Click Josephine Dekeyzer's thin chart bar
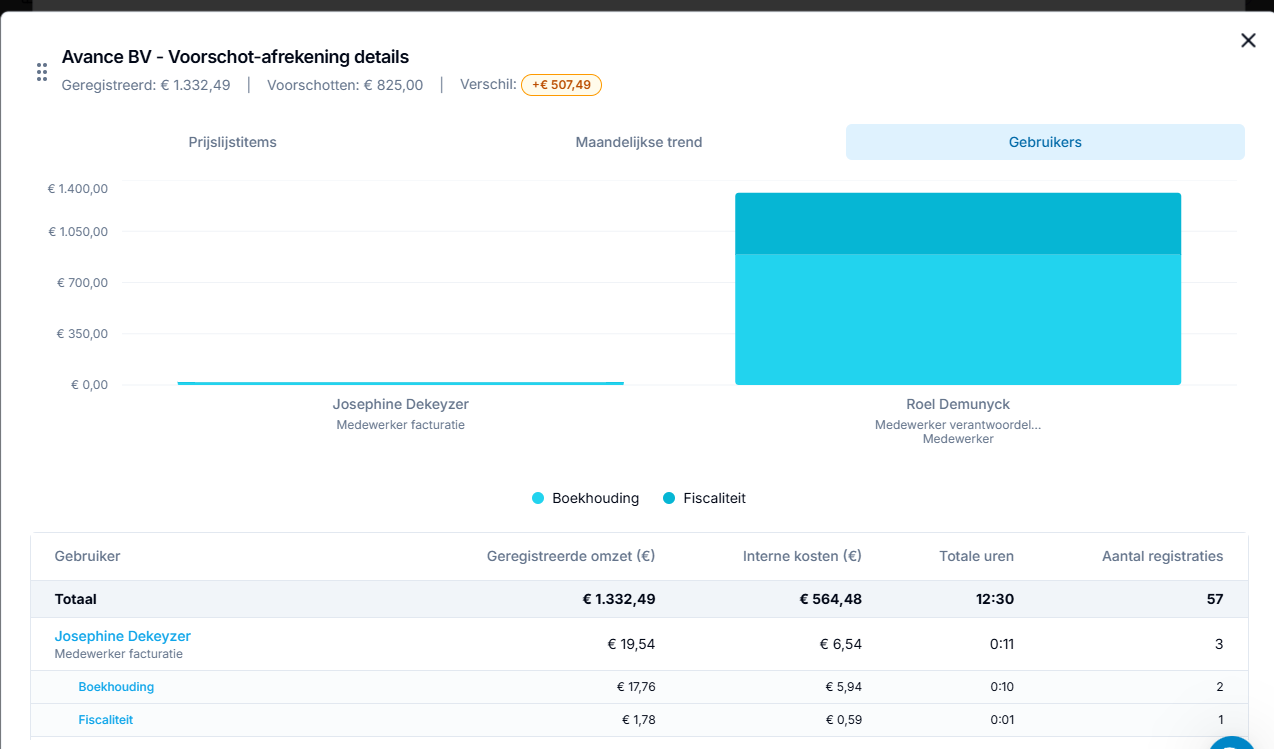 tap(400, 383)
